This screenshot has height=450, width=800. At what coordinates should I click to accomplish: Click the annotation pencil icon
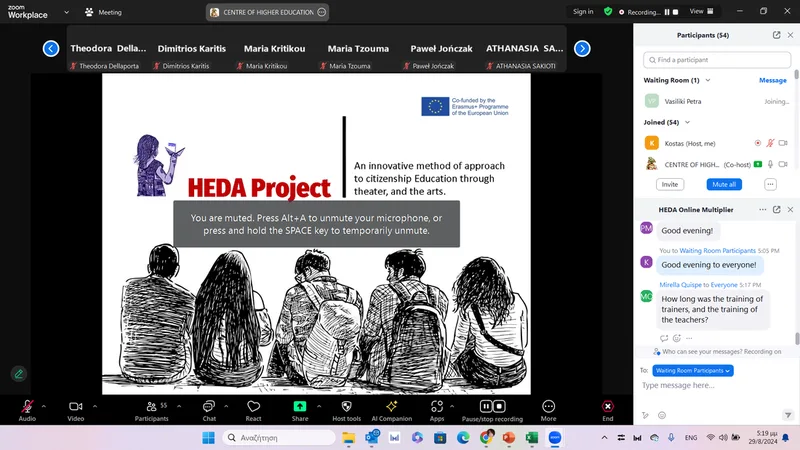click(x=19, y=374)
